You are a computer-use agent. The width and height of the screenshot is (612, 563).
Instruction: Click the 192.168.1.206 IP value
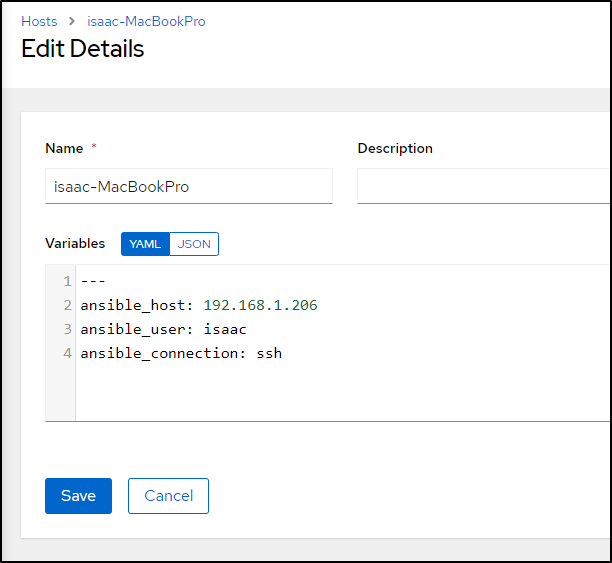(260, 305)
